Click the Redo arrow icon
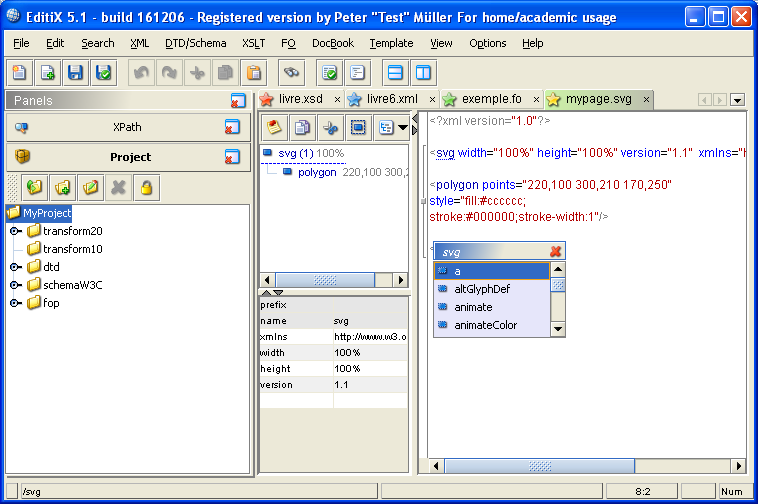Viewport: 758px width, 504px height. tap(169, 72)
